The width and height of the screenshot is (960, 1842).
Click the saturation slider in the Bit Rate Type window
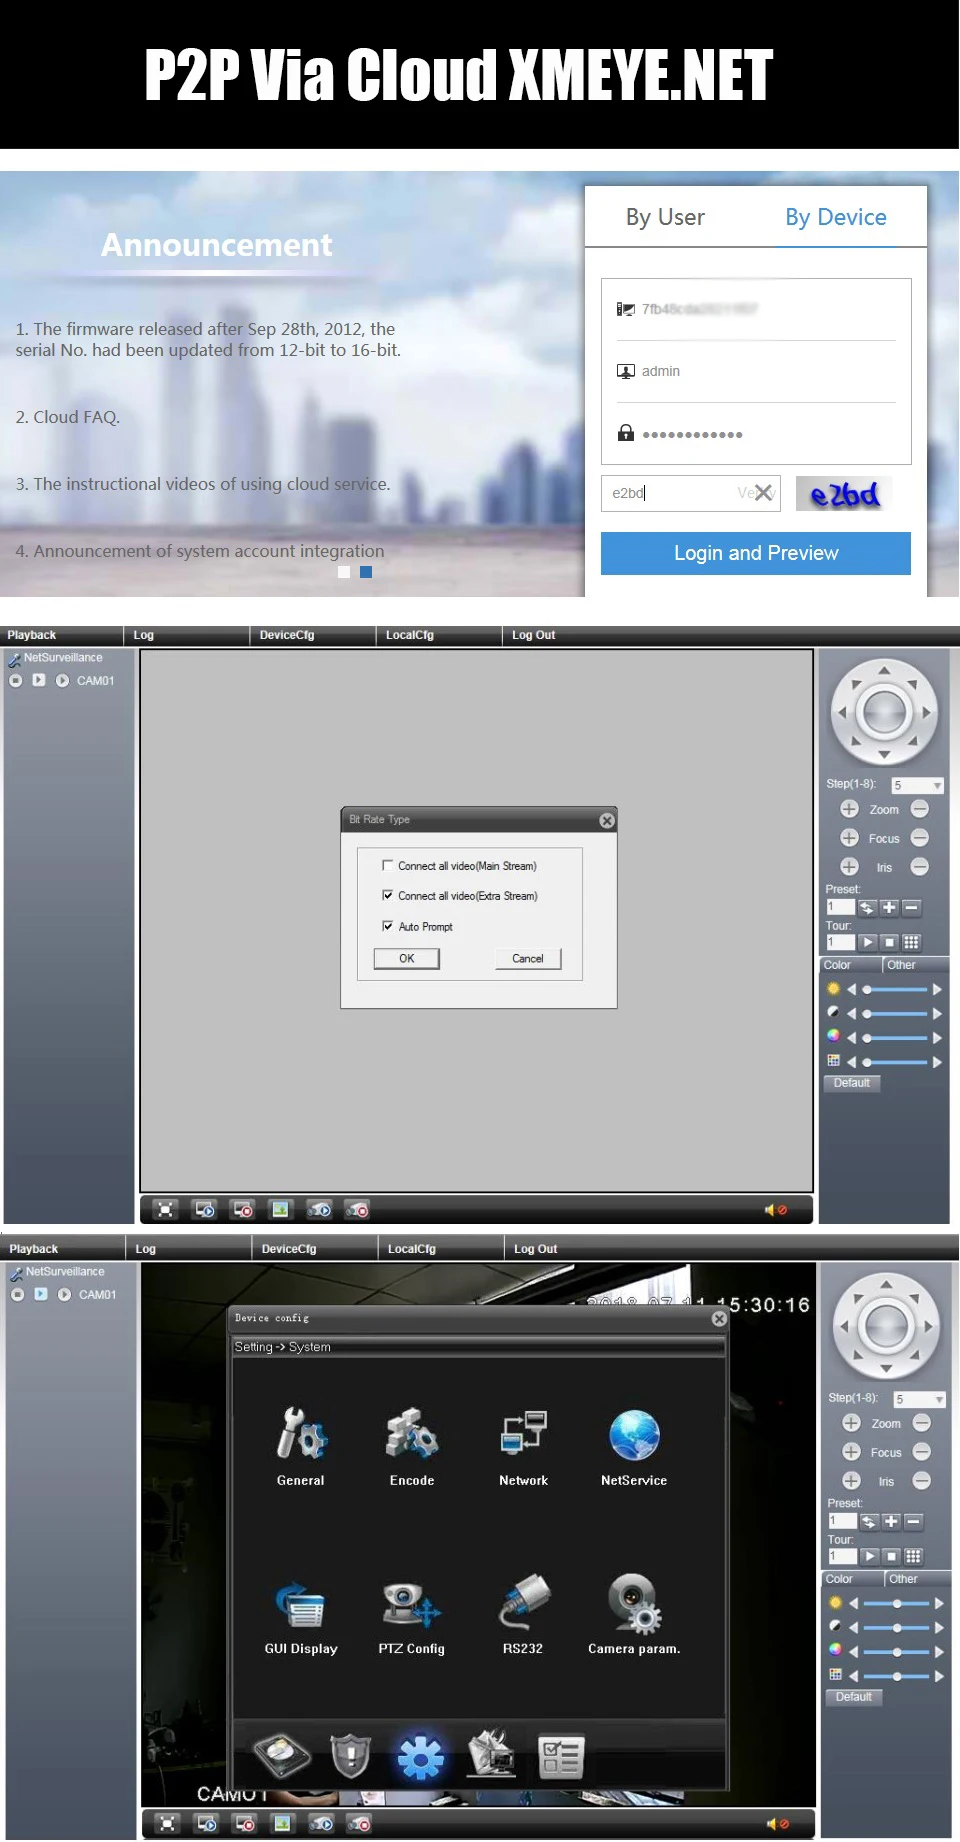point(894,1037)
